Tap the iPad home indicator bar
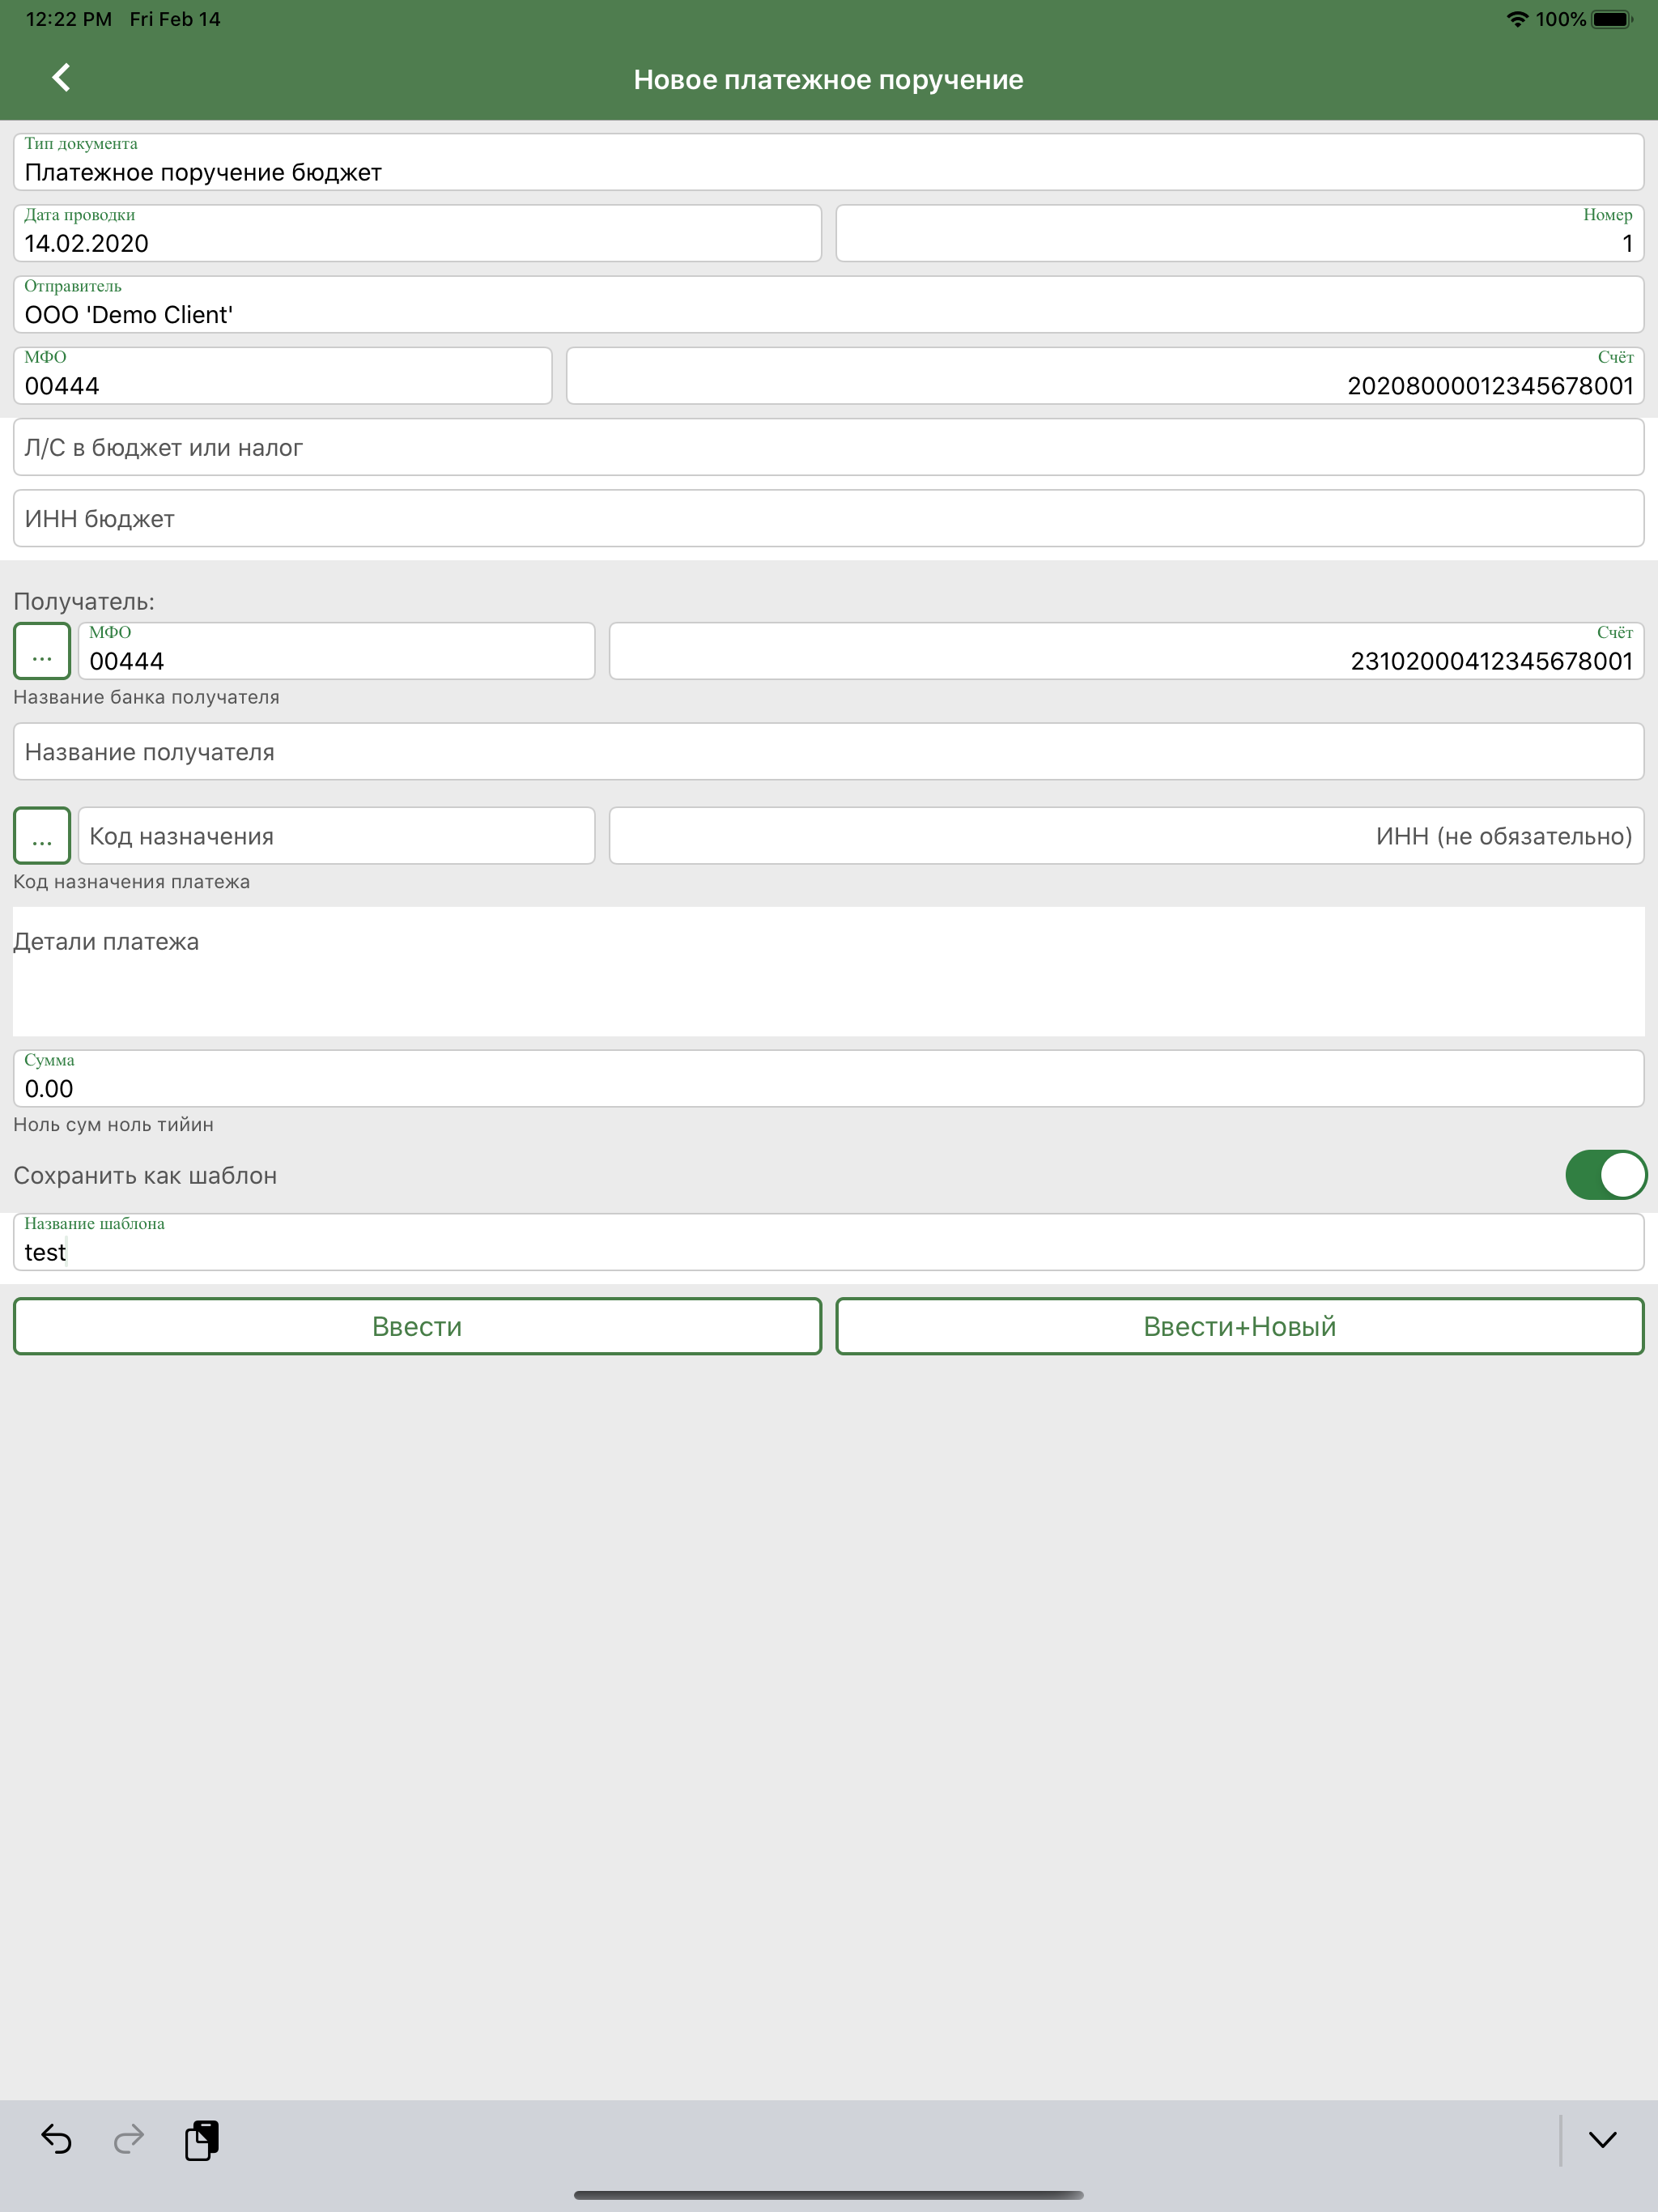The height and width of the screenshot is (2212, 1658). pyautogui.click(x=828, y=2195)
